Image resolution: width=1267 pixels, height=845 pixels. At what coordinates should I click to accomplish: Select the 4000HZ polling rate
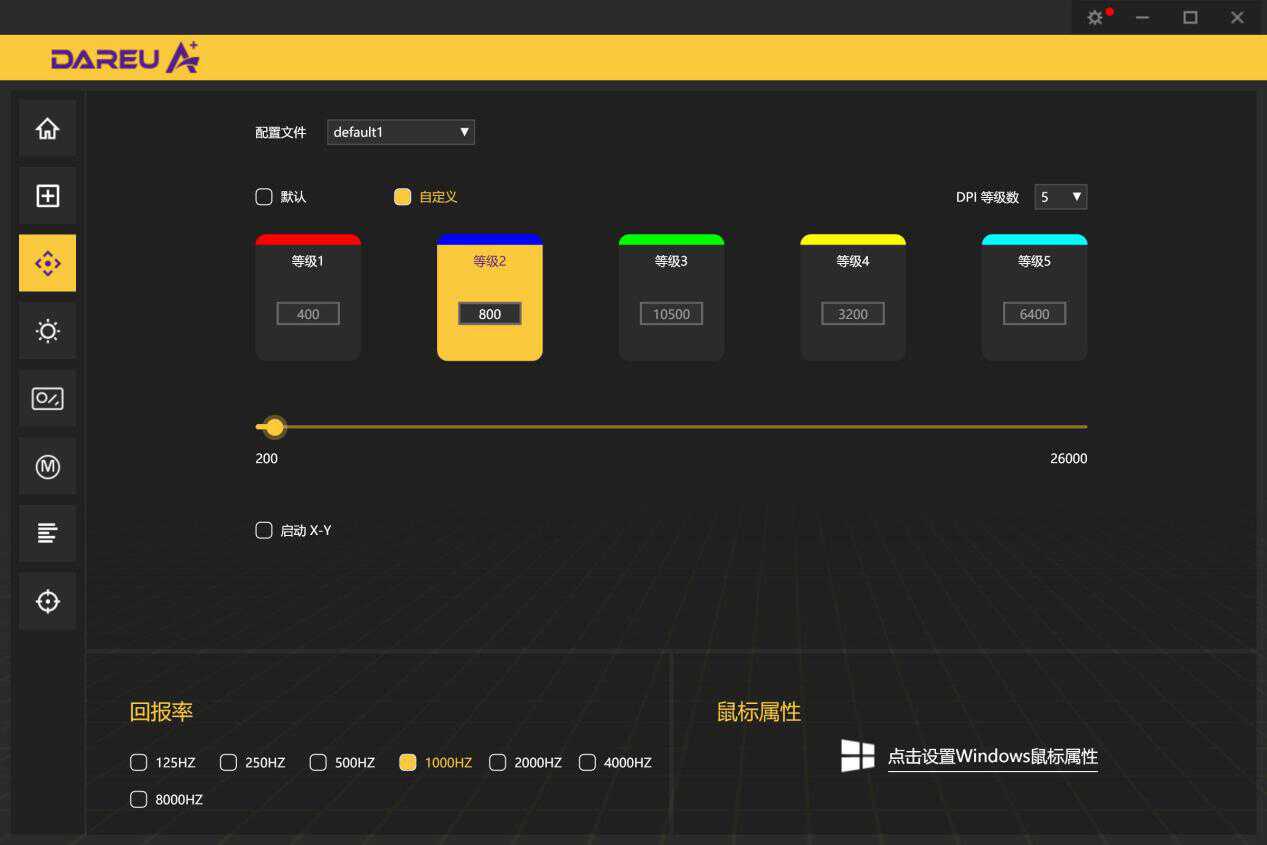(587, 762)
